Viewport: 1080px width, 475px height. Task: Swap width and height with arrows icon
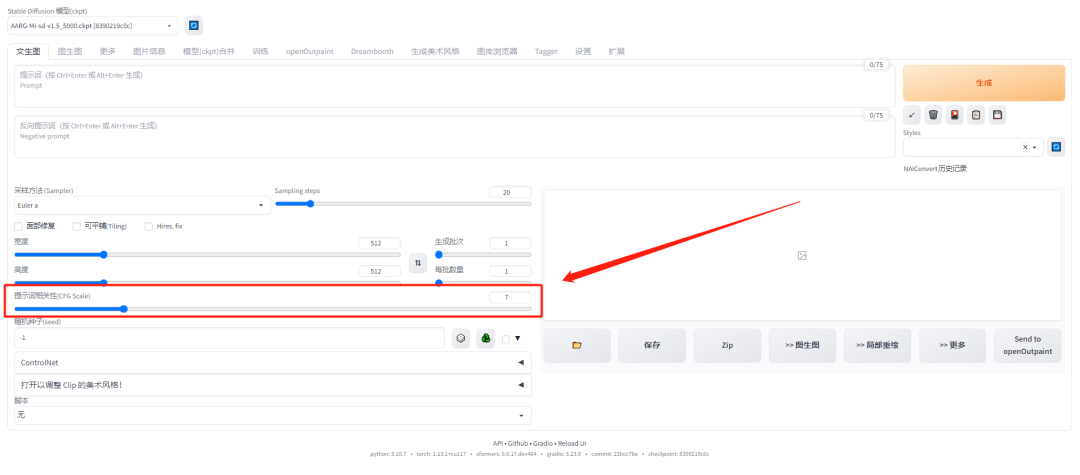[x=417, y=261]
